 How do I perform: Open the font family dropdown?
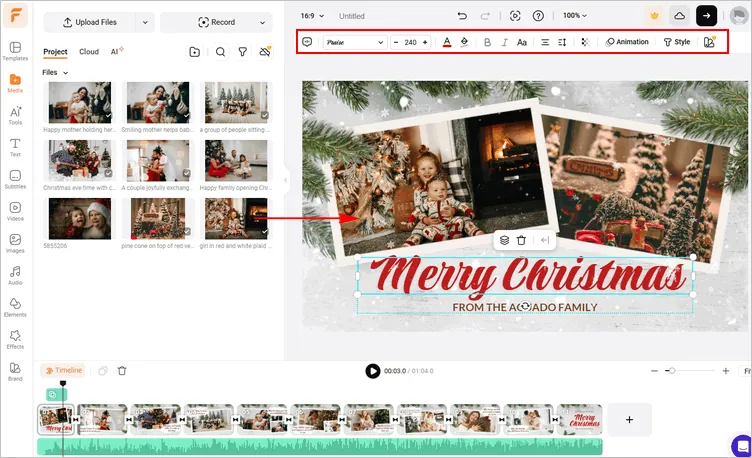[354, 42]
